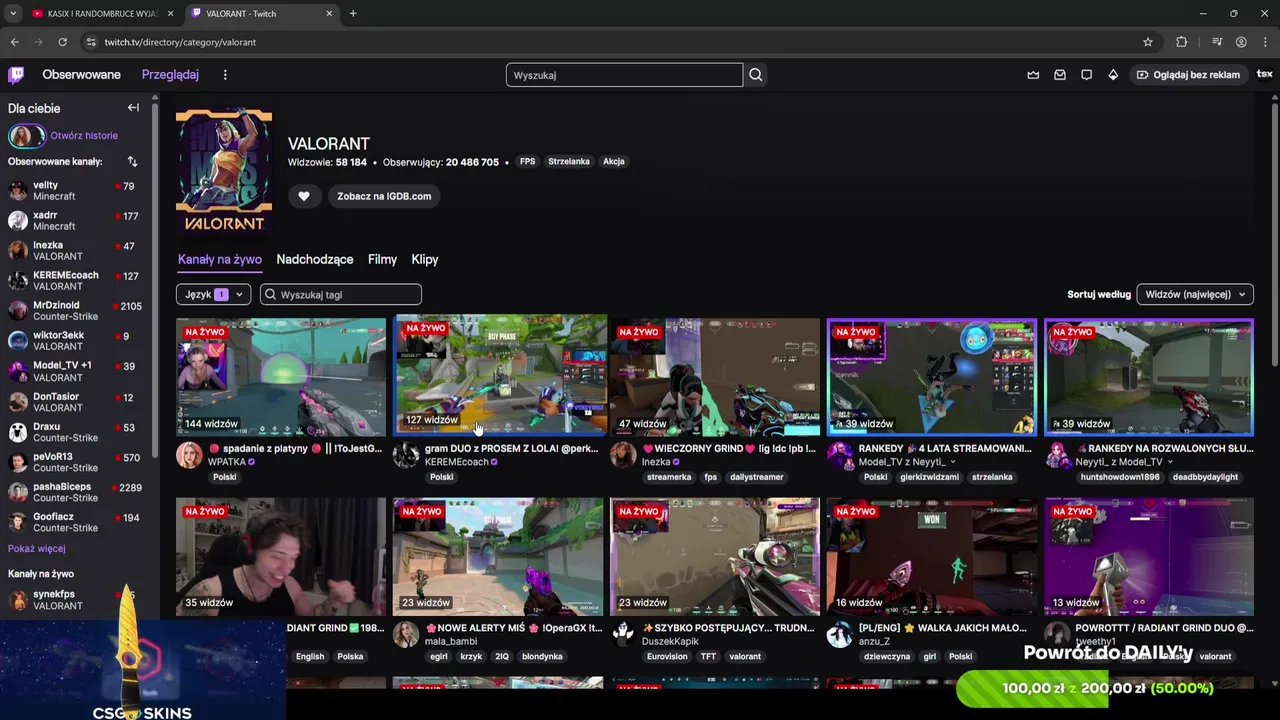Open the user avatar menu in the top right

(1264, 75)
